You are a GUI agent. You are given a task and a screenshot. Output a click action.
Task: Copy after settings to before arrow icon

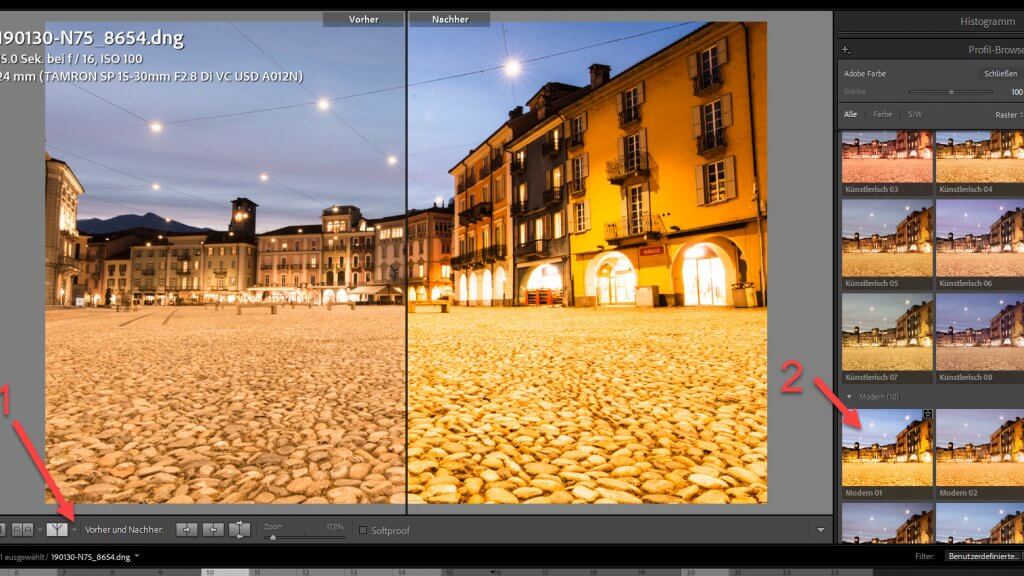[x=213, y=529]
